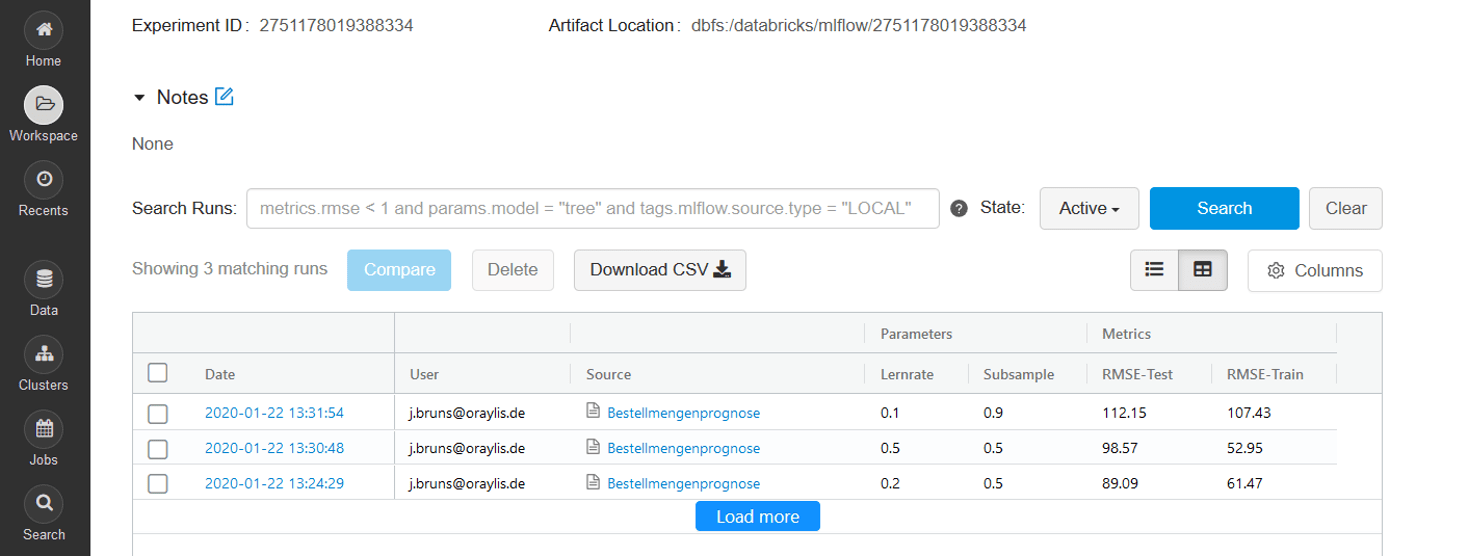The width and height of the screenshot is (1457, 556).
Task: Load more runs
Action: (x=758, y=516)
